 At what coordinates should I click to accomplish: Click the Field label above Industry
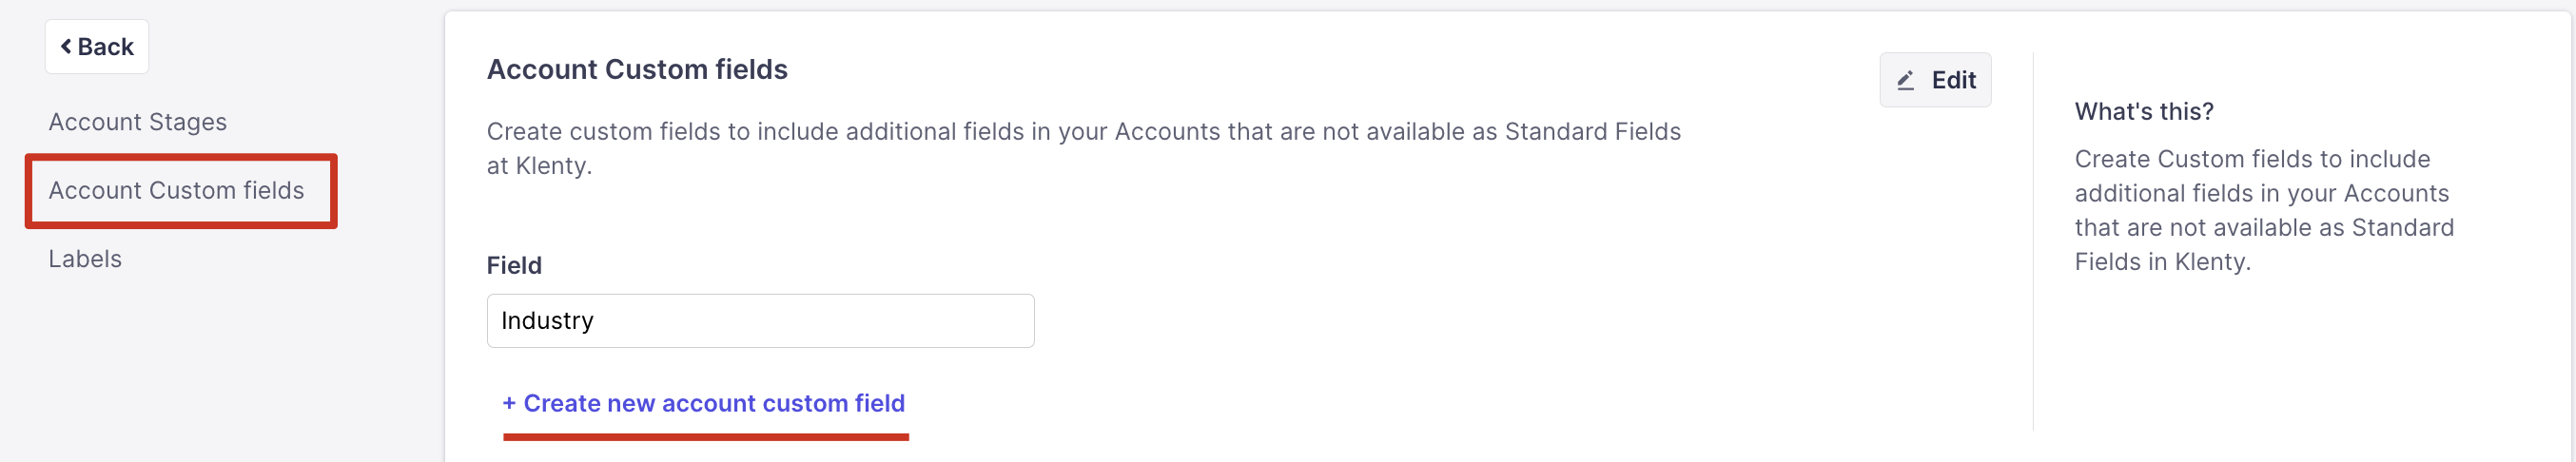(514, 265)
